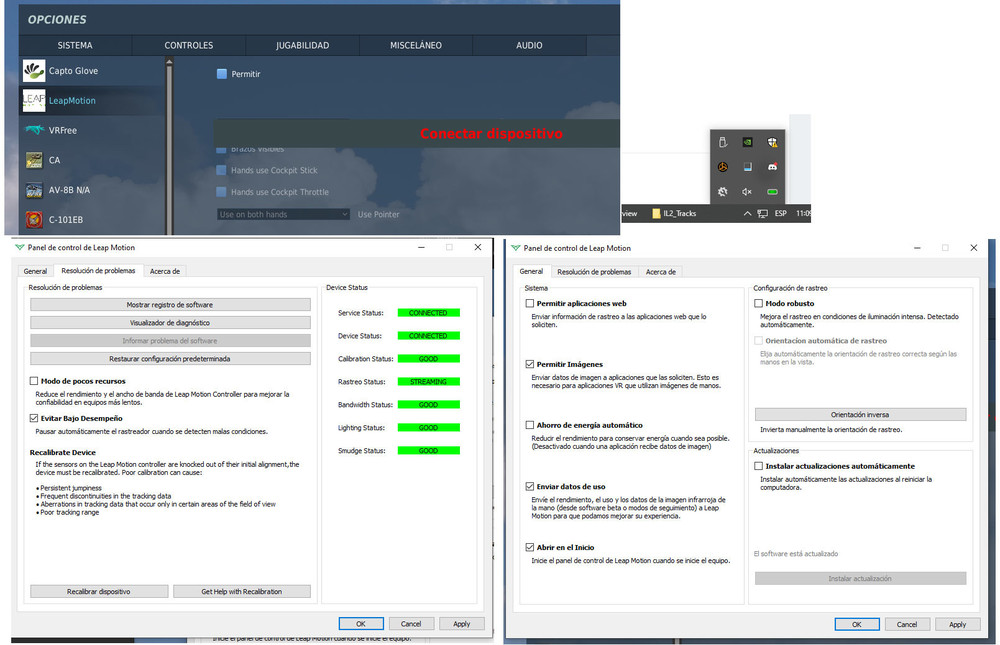The width and height of the screenshot is (1000, 645).
Task: Click OK in the troubleshooting window
Action: [361, 624]
